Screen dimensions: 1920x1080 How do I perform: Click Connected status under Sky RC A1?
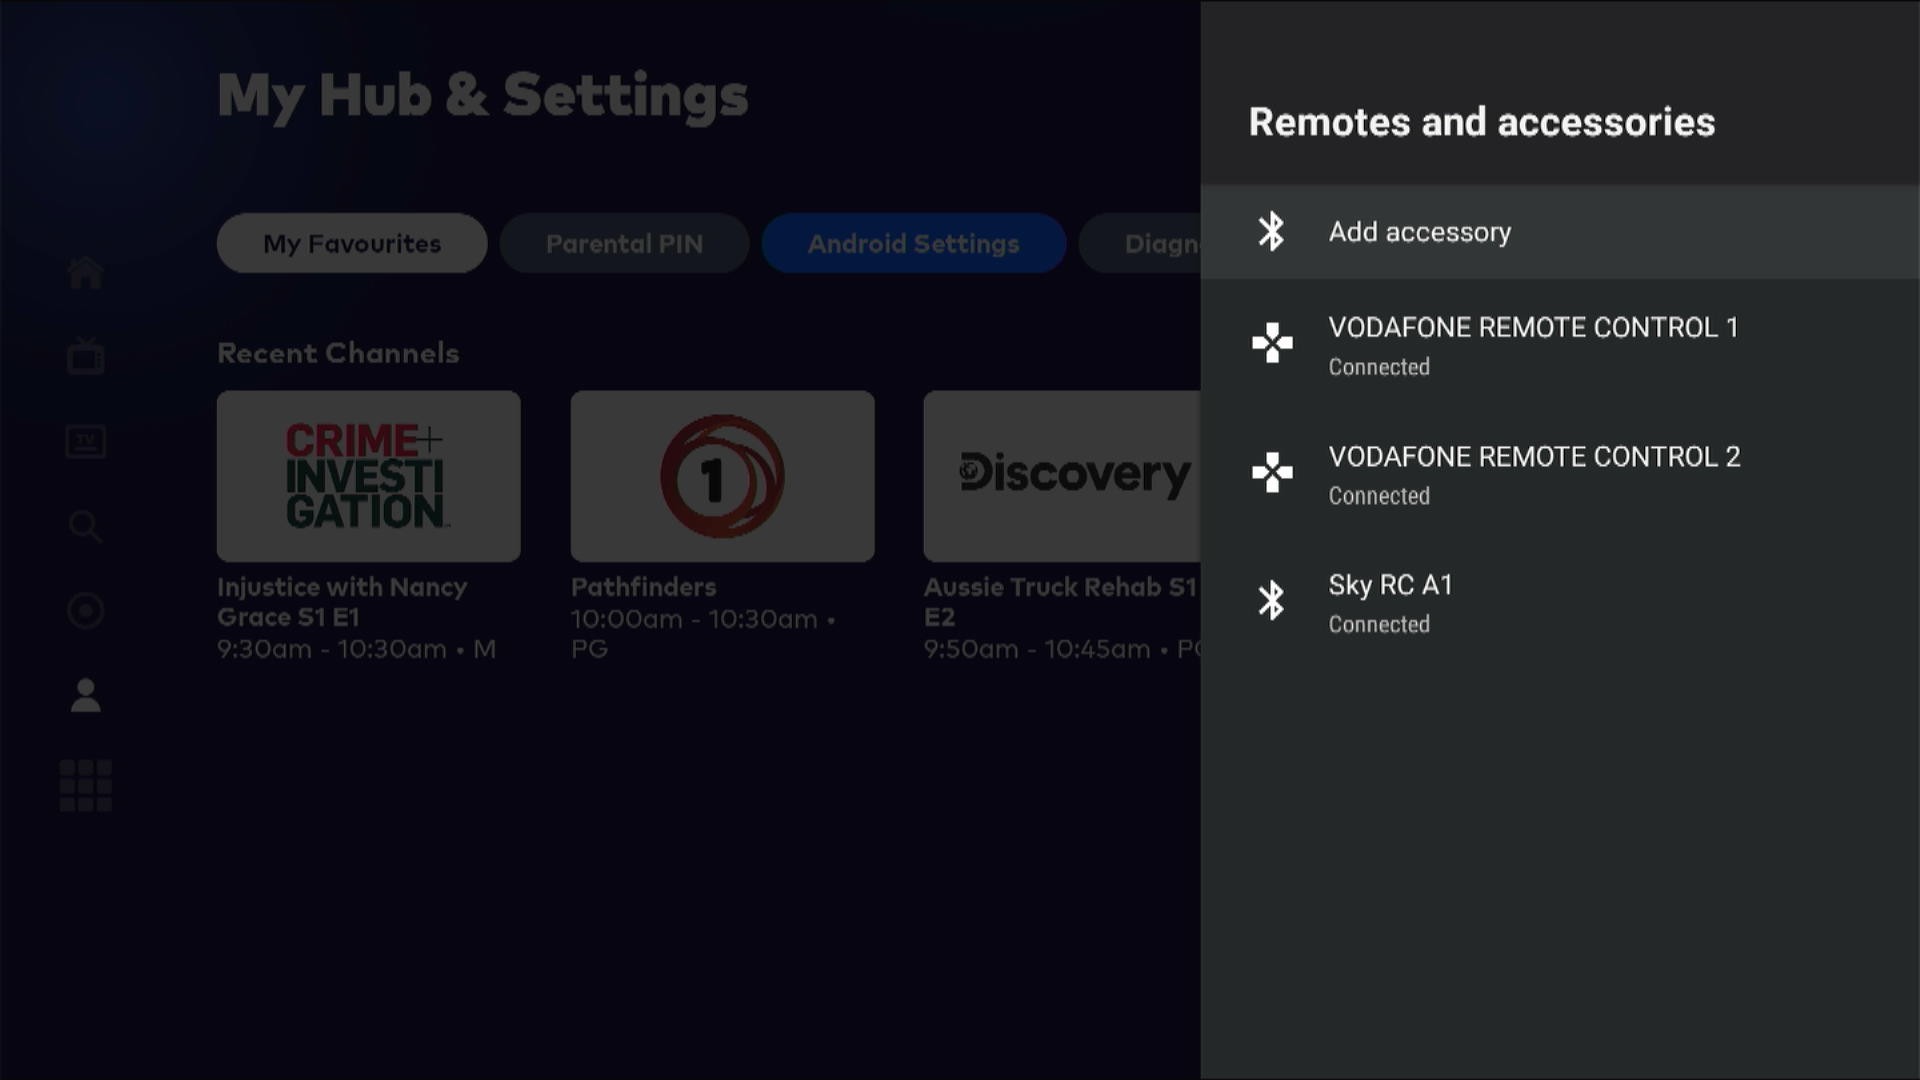point(1379,624)
